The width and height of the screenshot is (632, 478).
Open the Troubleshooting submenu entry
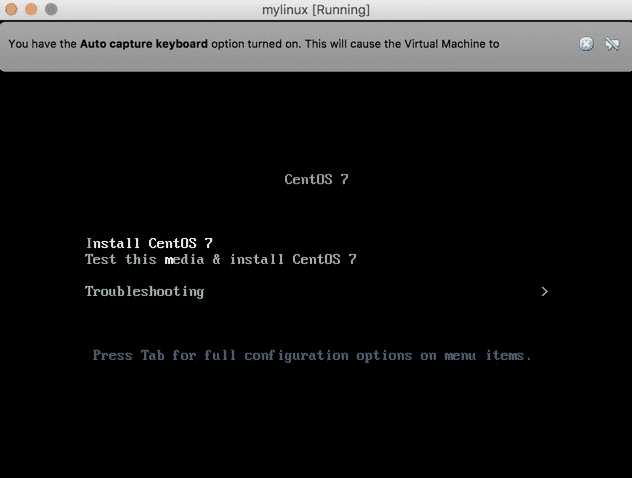(144, 291)
